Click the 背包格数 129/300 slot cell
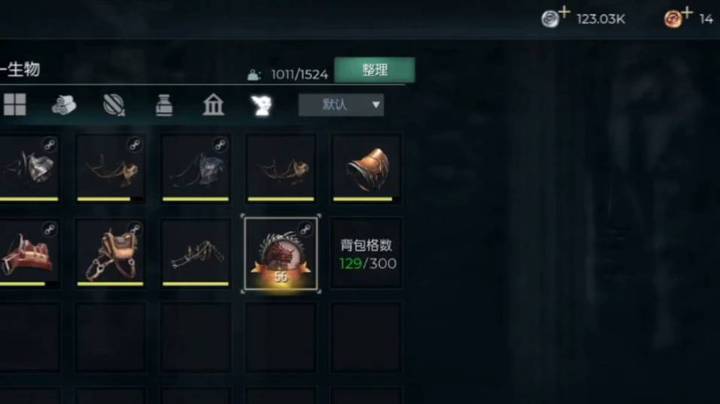This screenshot has width=720, height=404. (366, 254)
